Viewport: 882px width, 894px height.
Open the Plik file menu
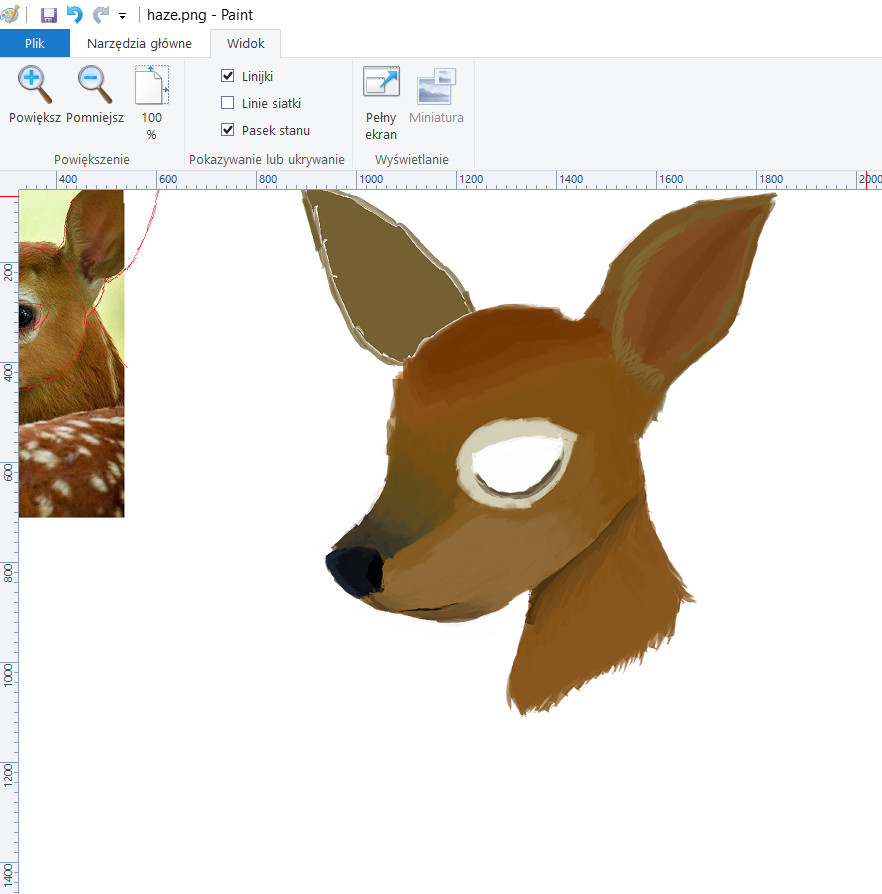pyautogui.click(x=35, y=44)
